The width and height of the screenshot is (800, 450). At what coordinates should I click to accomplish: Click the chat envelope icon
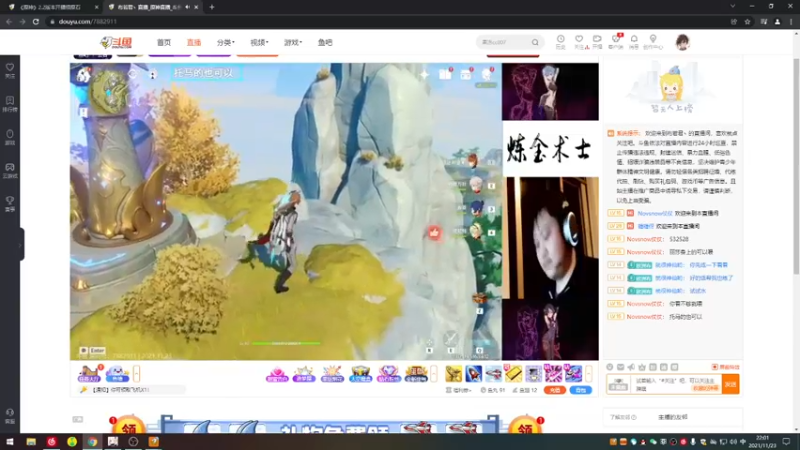(620, 367)
